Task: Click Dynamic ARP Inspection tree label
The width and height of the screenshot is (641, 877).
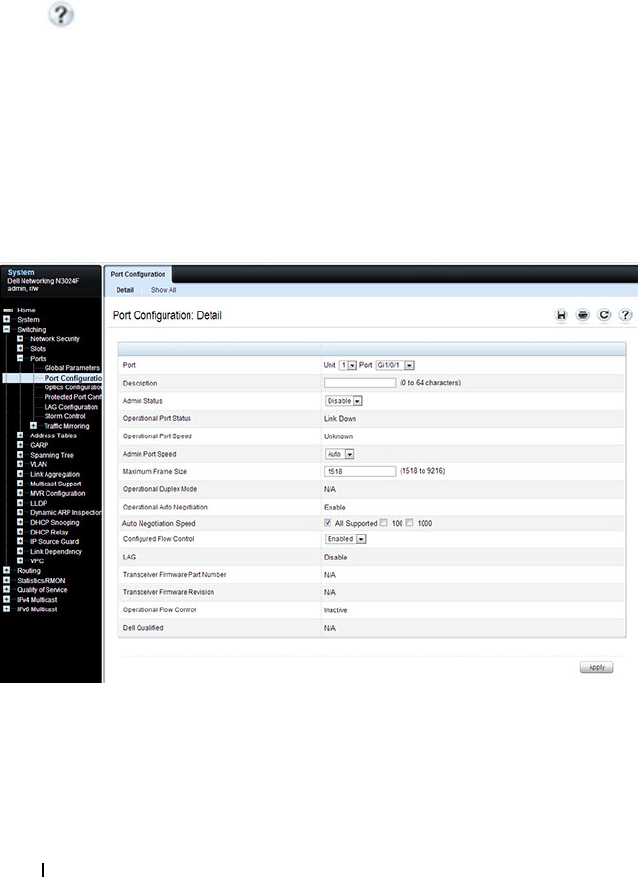Action: click(66, 512)
